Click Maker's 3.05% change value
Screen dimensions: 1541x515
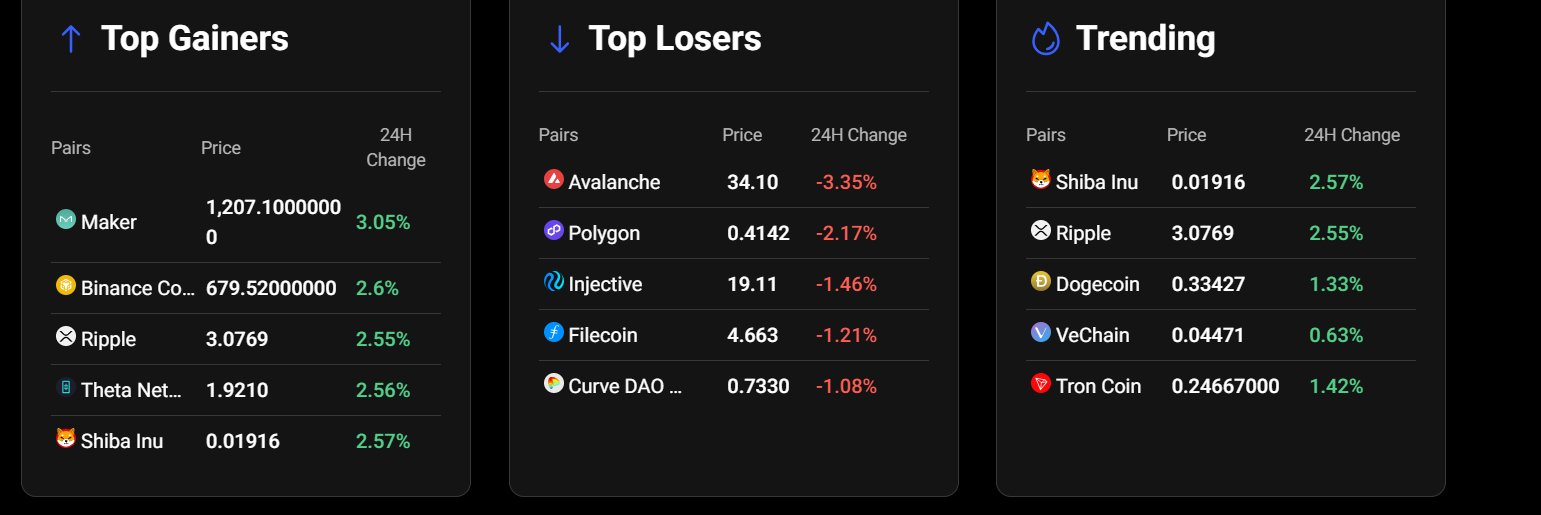(383, 222)
